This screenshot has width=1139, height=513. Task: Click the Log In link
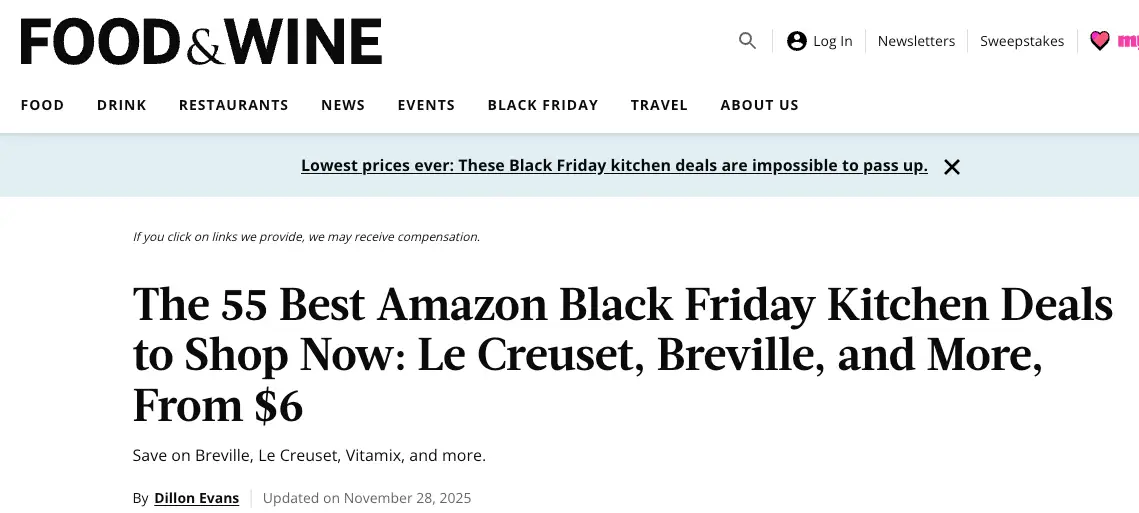coord(832,41)
